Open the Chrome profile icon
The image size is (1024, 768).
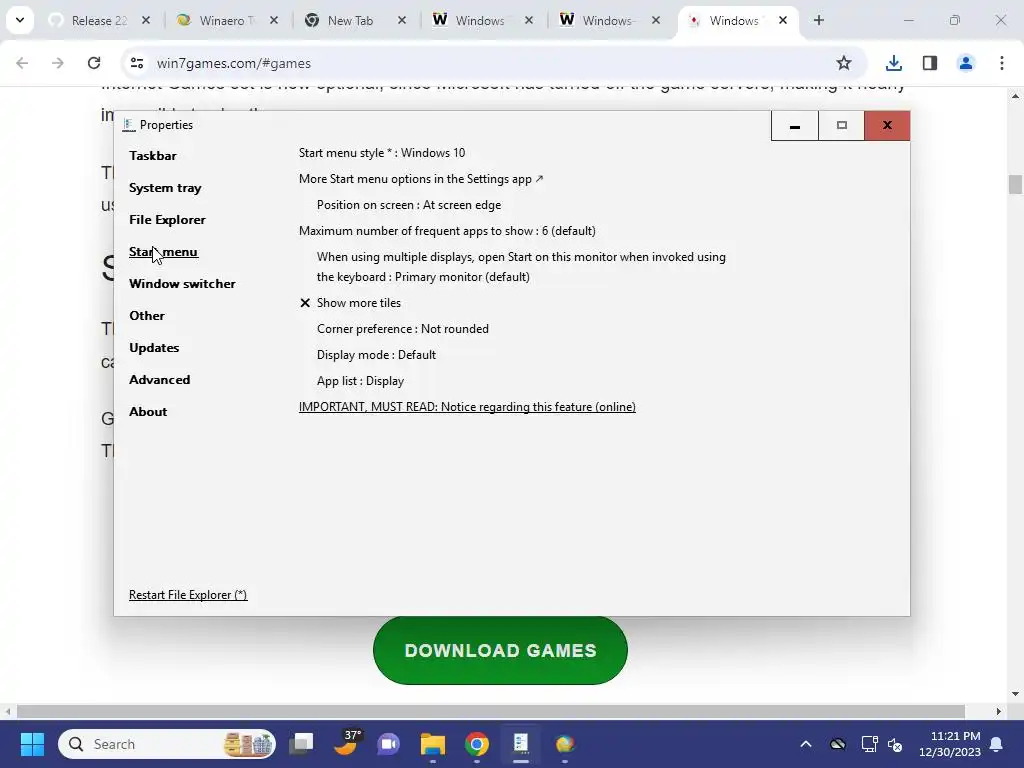966,63
